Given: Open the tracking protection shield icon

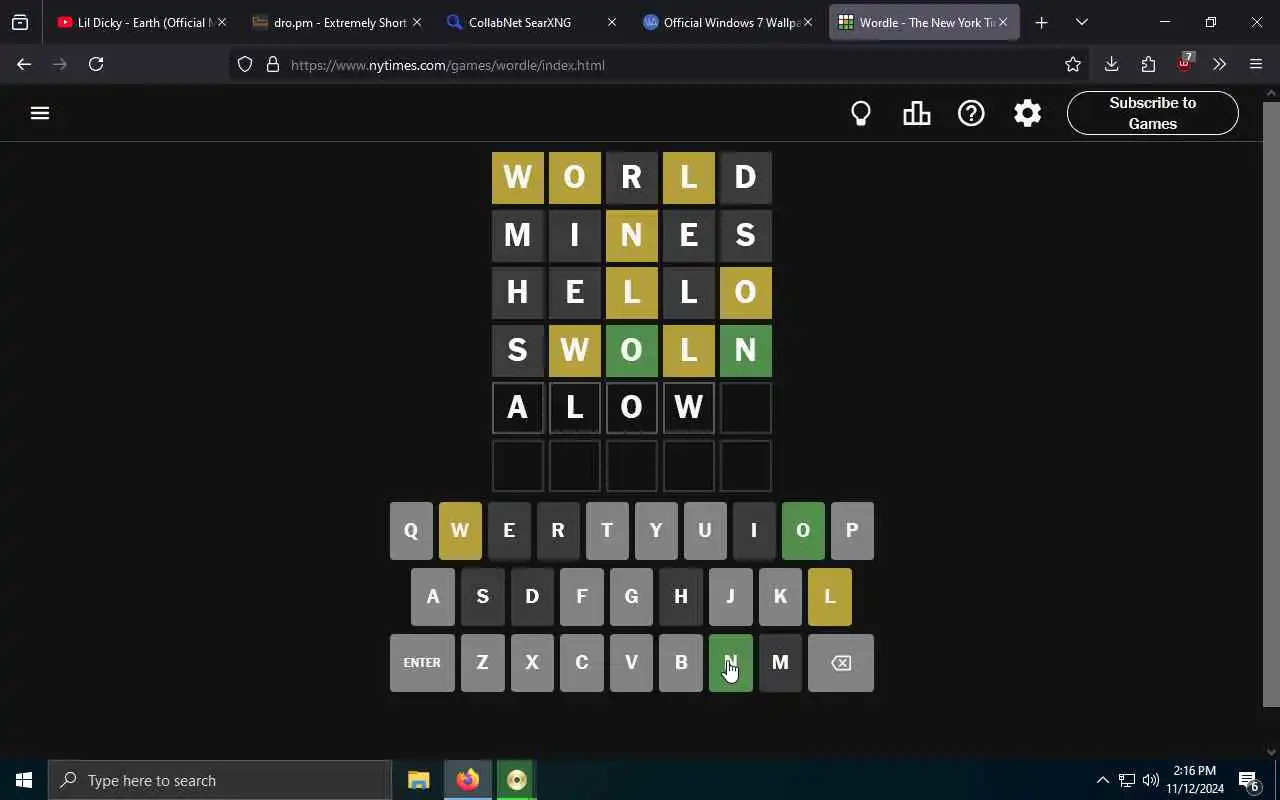Looking at the screenshot, I should click(245, 65).
